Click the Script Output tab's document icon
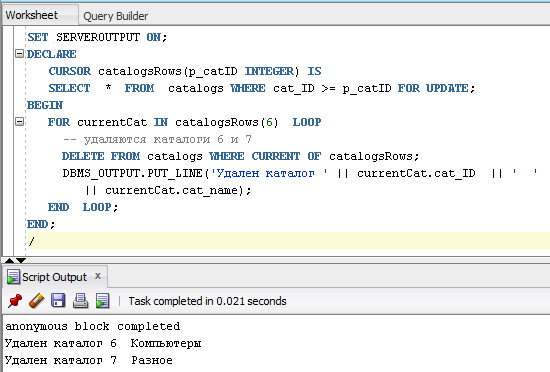Screen dimensions: 550x372 coord(13,277)
